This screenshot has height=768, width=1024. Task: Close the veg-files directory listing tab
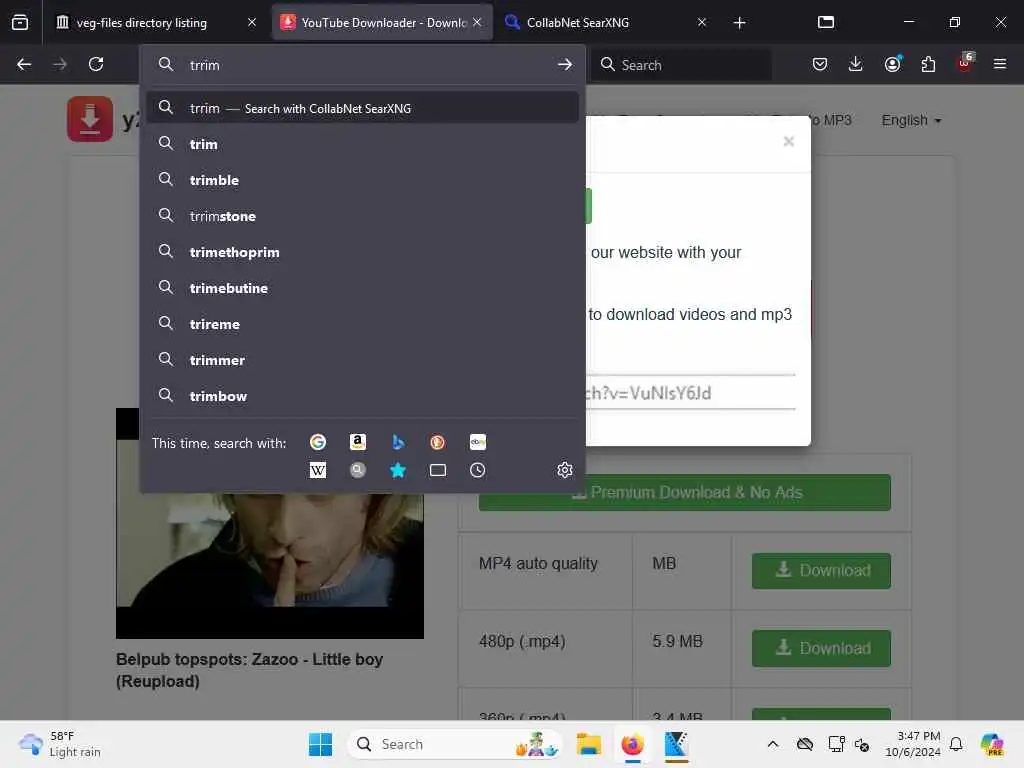[x=252, y=23]
